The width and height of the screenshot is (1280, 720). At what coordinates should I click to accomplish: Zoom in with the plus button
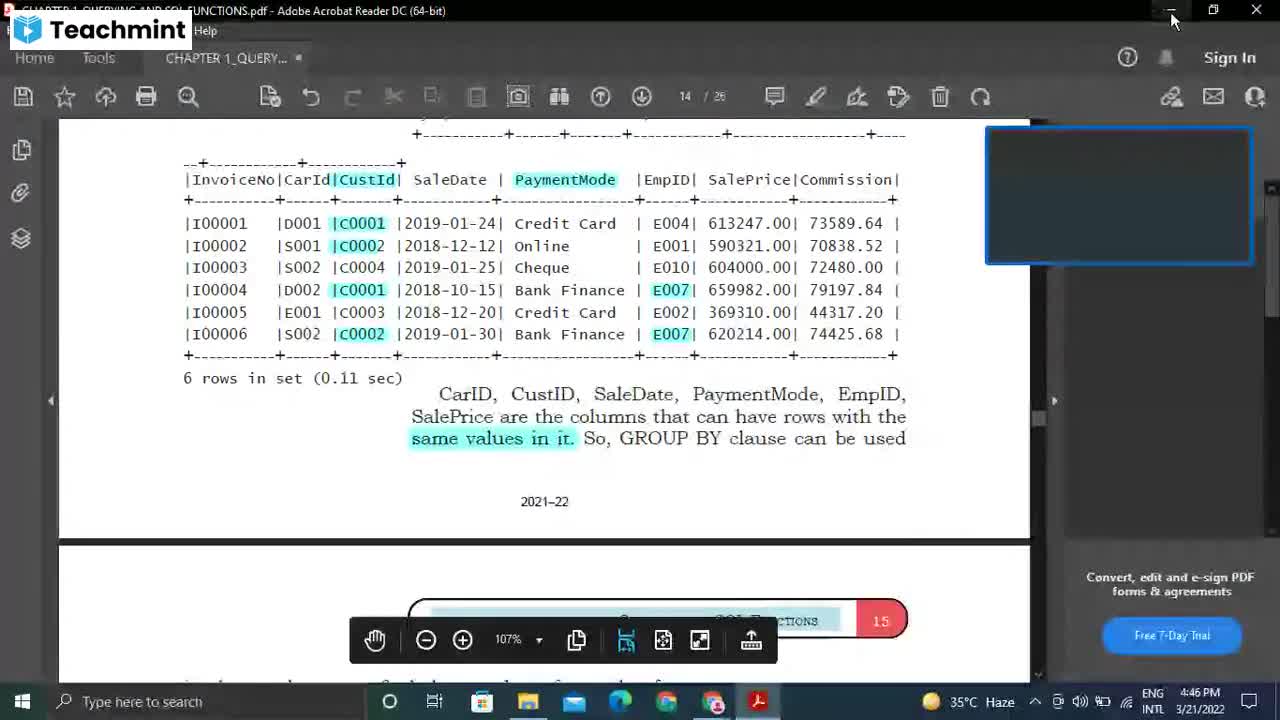462,640
